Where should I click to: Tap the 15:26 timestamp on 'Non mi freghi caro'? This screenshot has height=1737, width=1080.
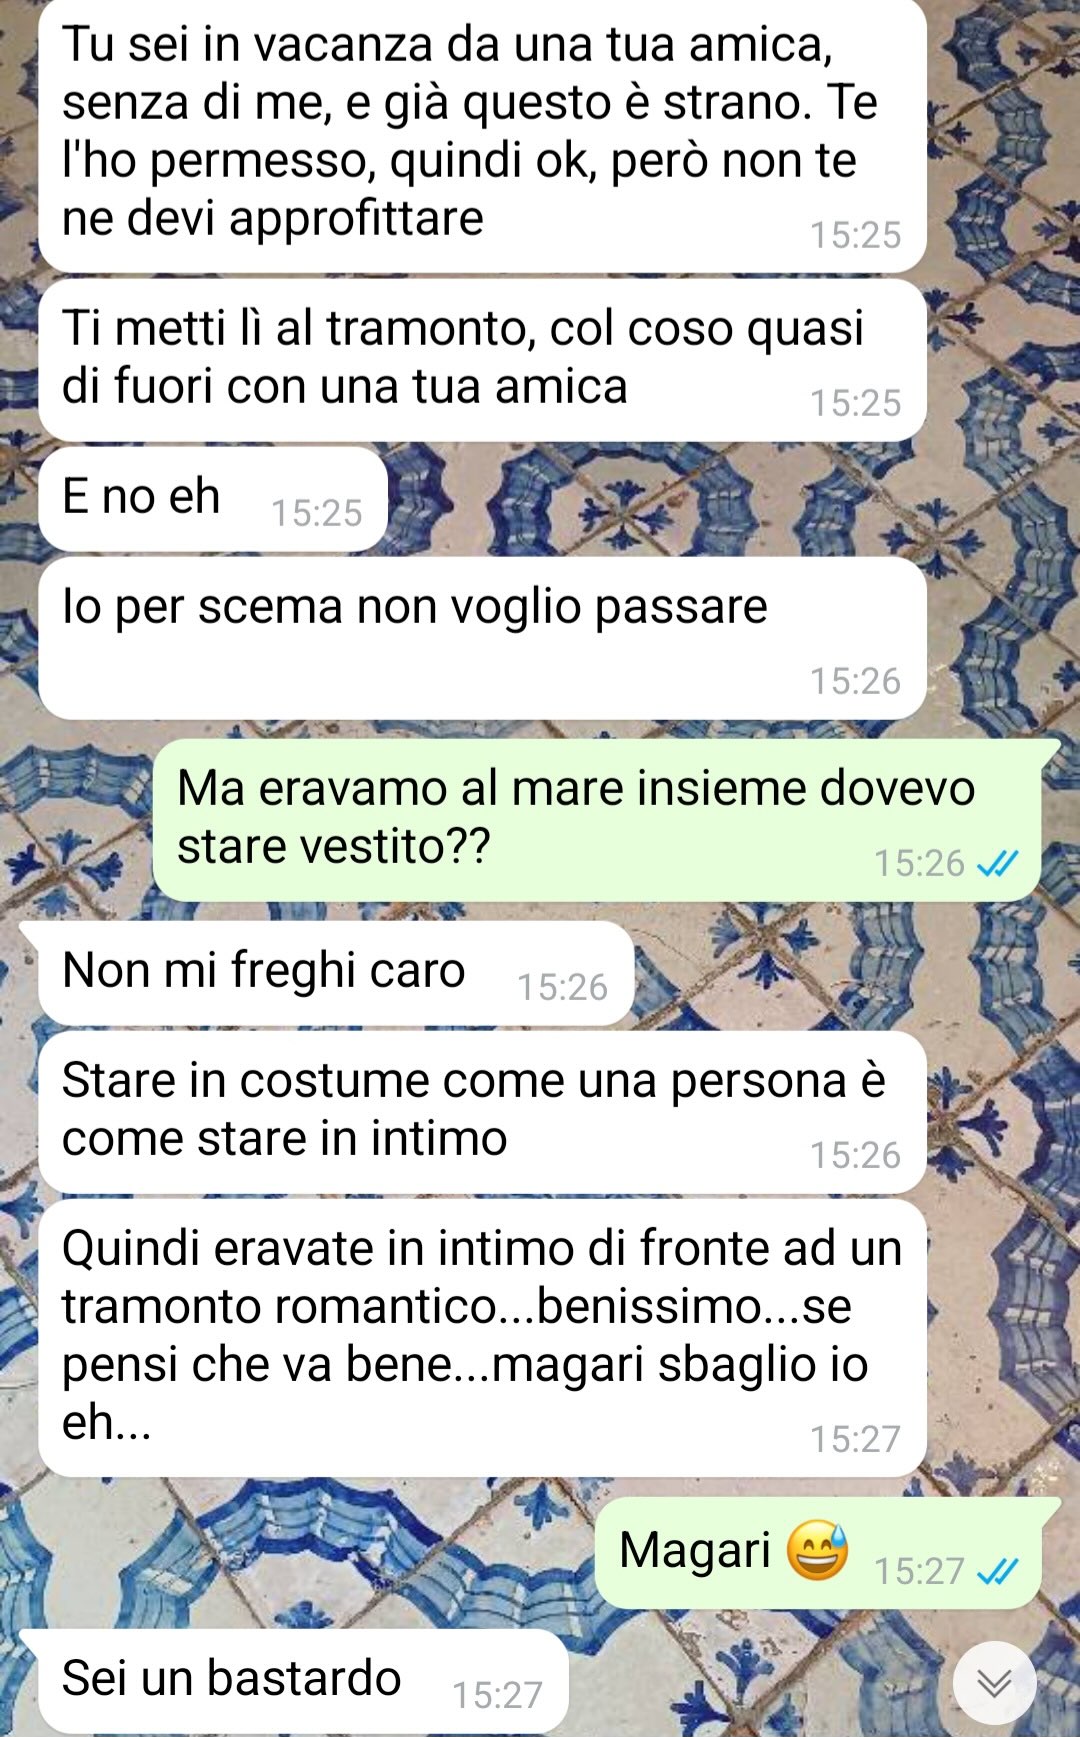tap(562, 987)
